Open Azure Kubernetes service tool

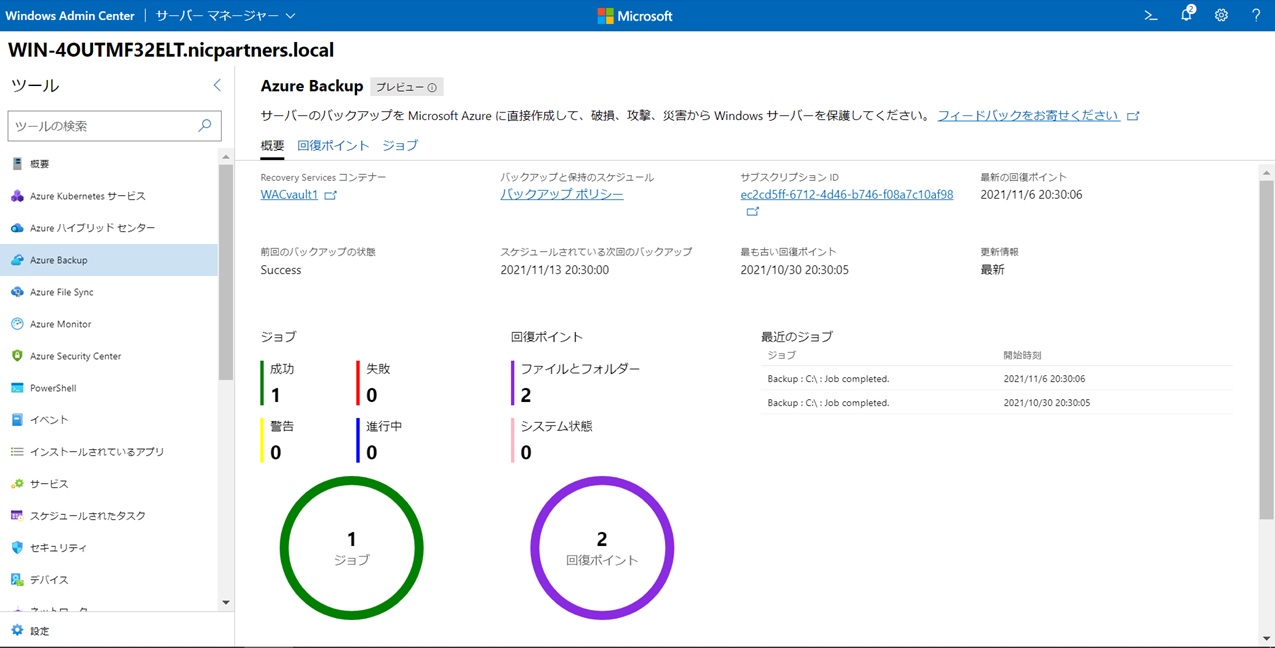pyautogui.click(x=87, y=196)
